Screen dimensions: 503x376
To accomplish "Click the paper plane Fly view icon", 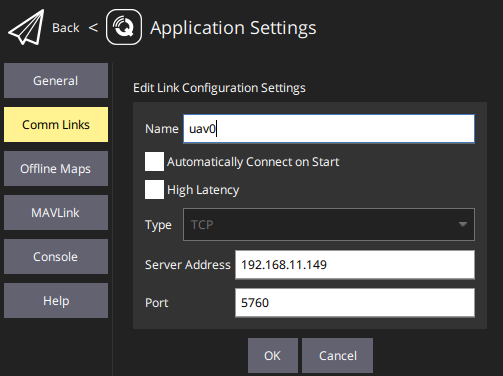I will 26,27.
